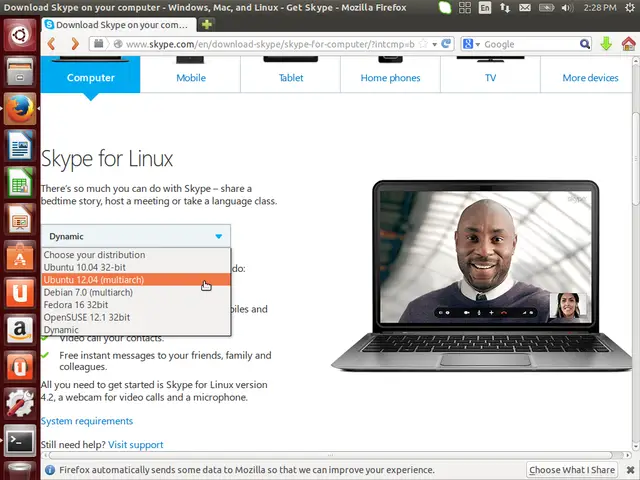The image size is (640, 480).
Task: Open Ubuntu Software Center from the launcher
Action: (20, 256)
